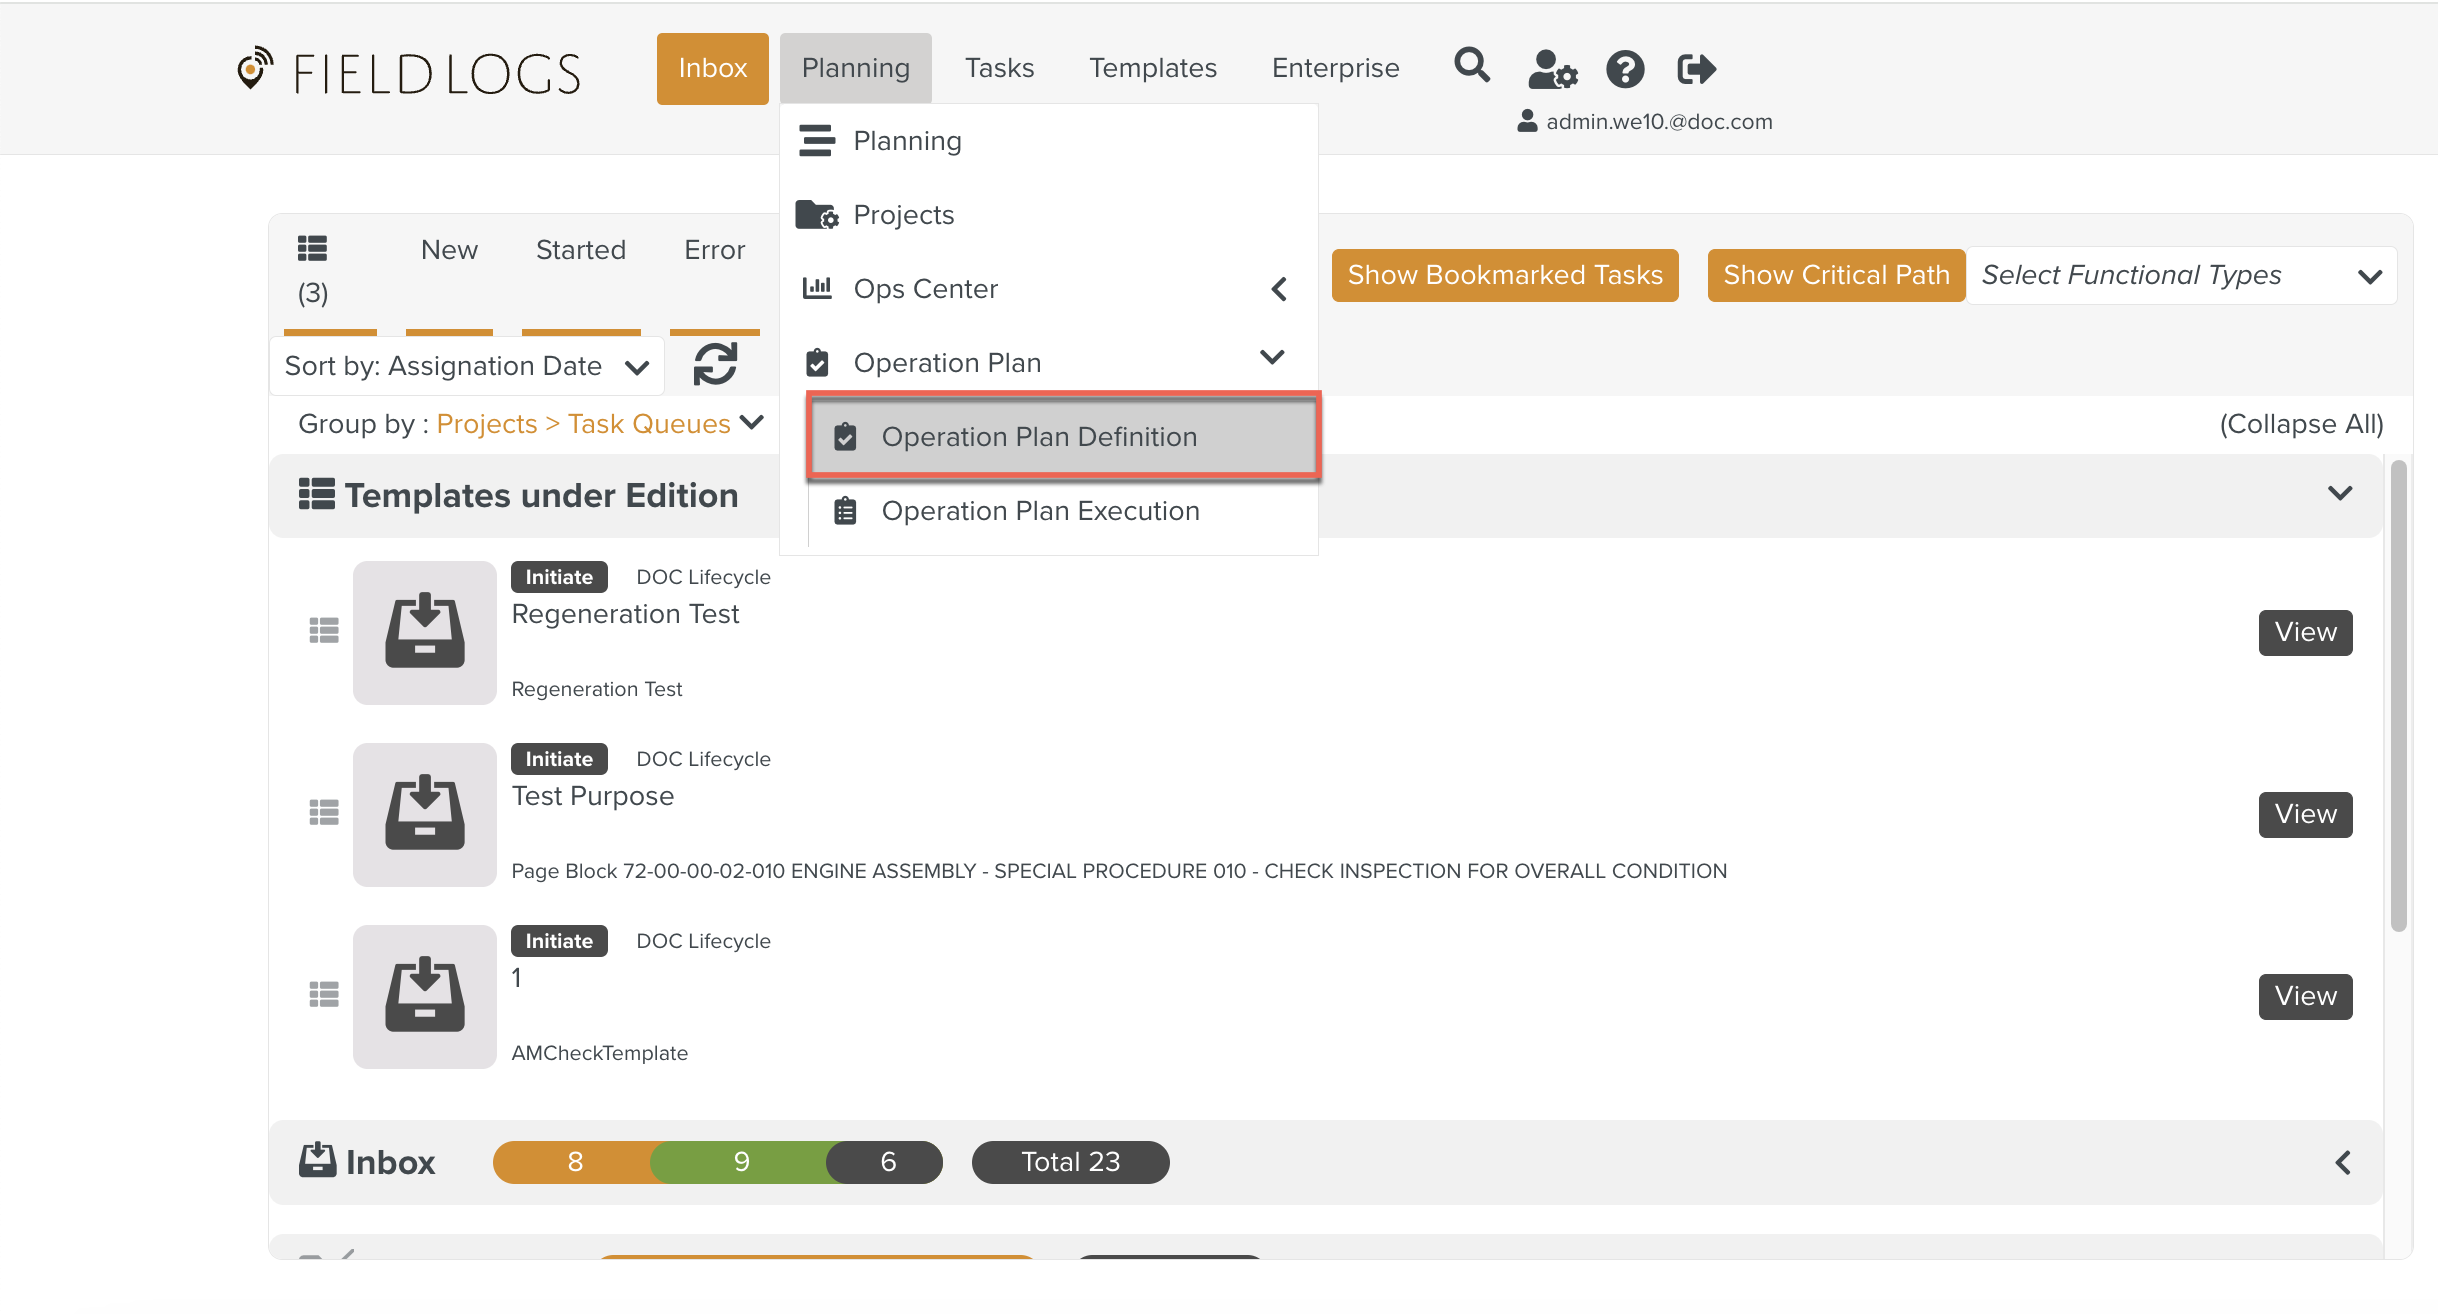This screenshot has height=1314, width=2438.
Task: Click the refresh tasks icon
Action: (x=715, y=364)
